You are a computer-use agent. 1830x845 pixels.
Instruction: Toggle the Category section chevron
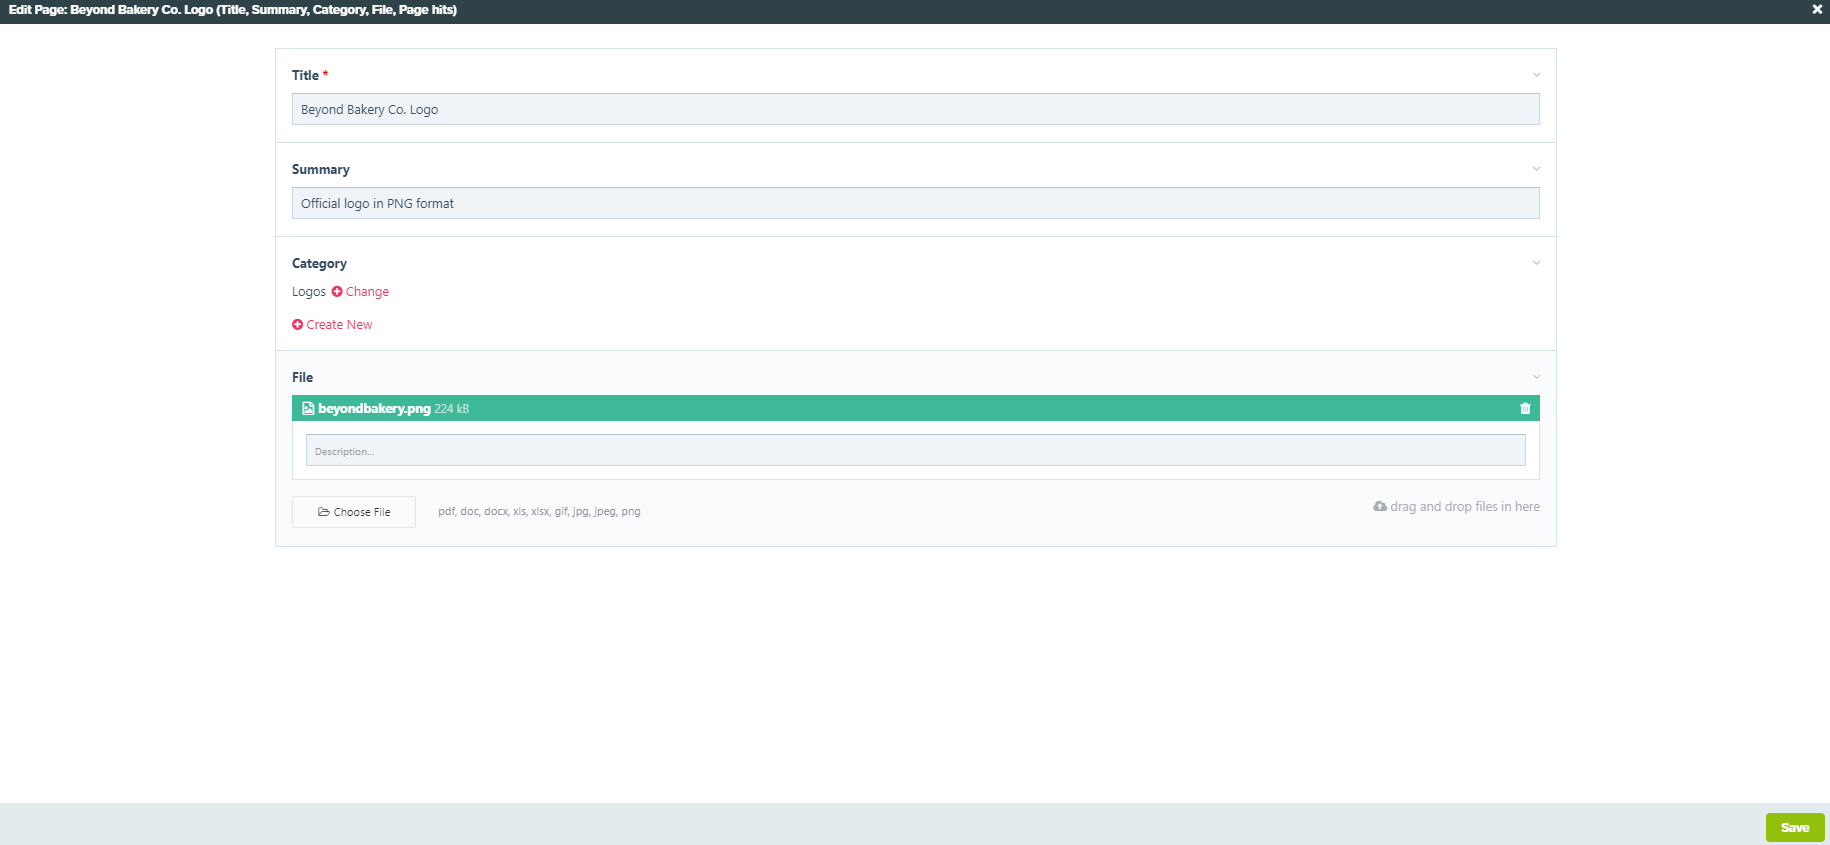[1536, 263]
